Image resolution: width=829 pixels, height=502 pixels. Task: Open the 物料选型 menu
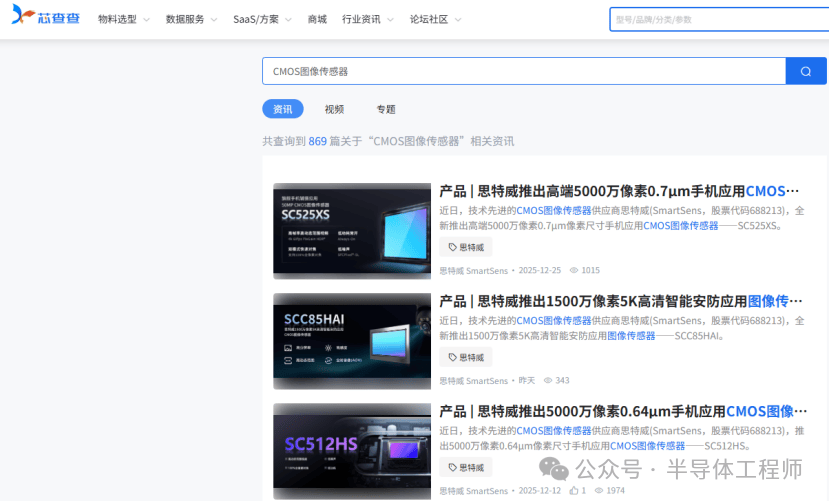pyautogui.click(x=117, y=20)
